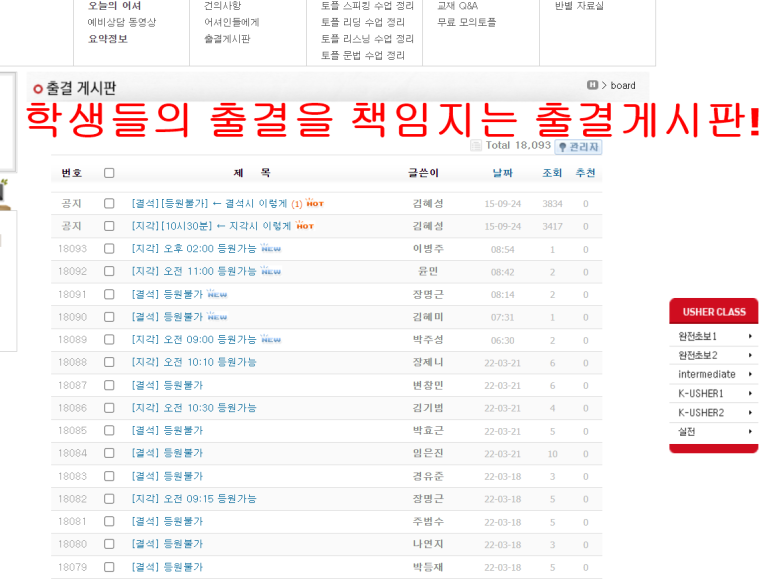773x584 pixels.
Task: Sort by the 추천 column header
Action: pos(586,173)
